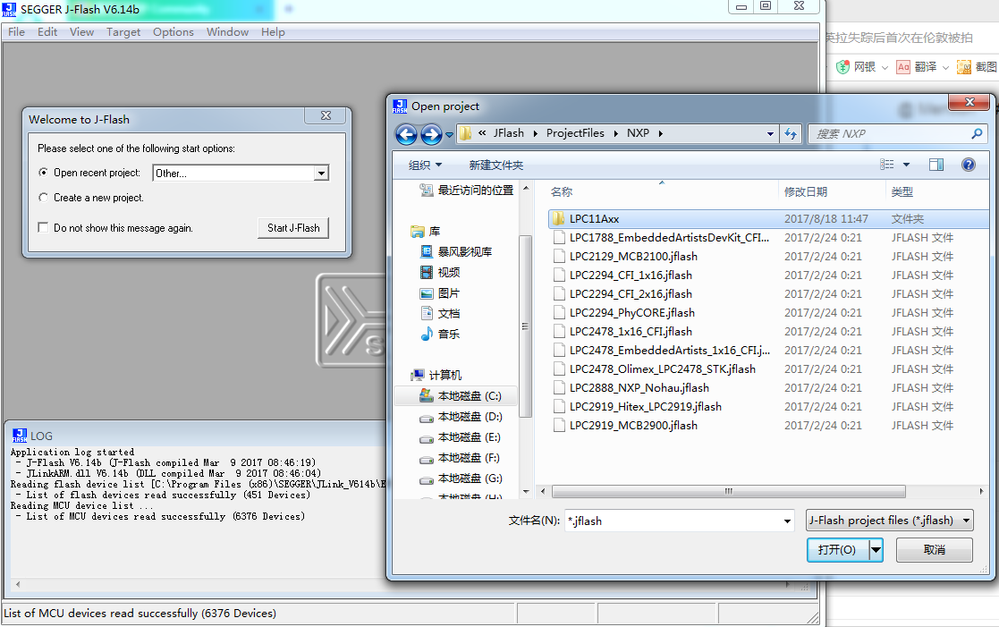Select the LPC11Axx folder

768,219
